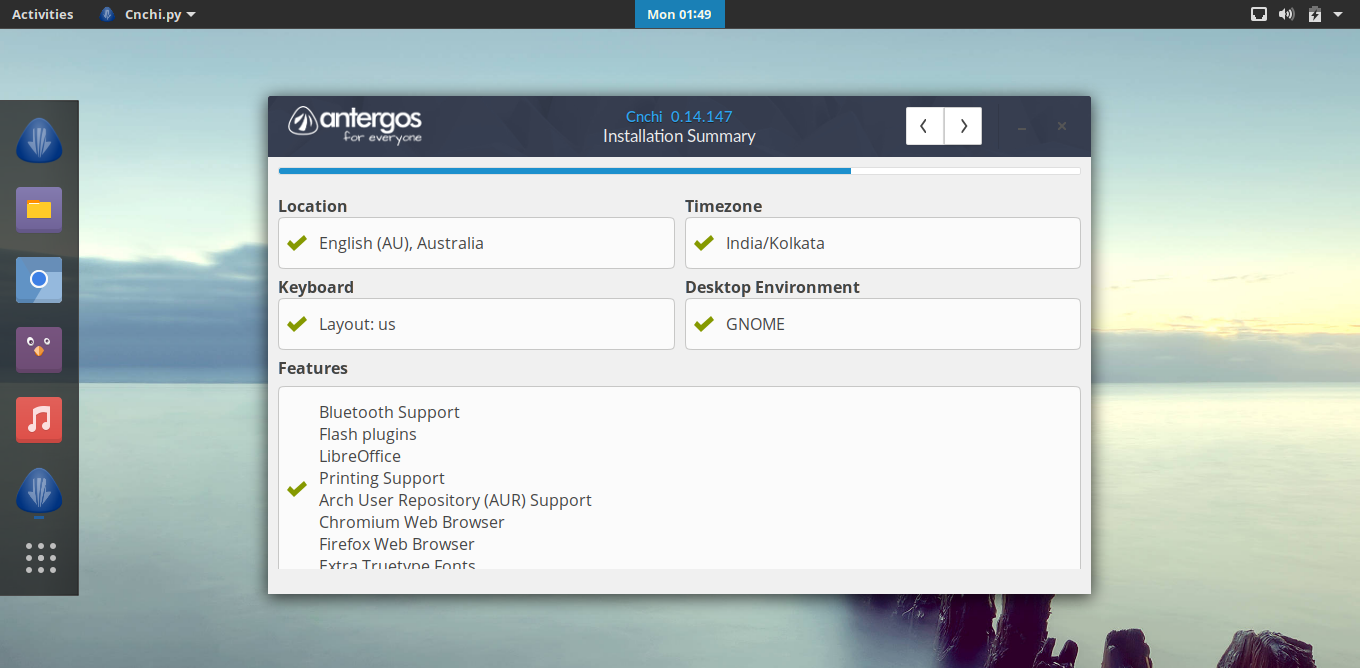Launch the Chromium browser dock icon
The image size is (1360, 668).
click(39, 280)
